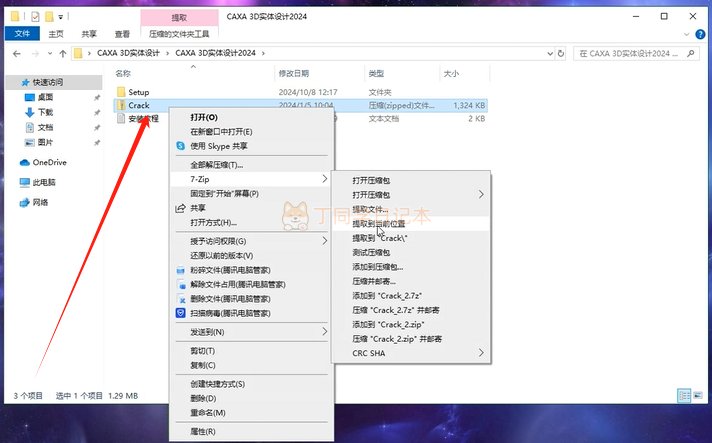Expand the CRC SHA submenu
Screen dimensions: 712x443
(411, 353)
